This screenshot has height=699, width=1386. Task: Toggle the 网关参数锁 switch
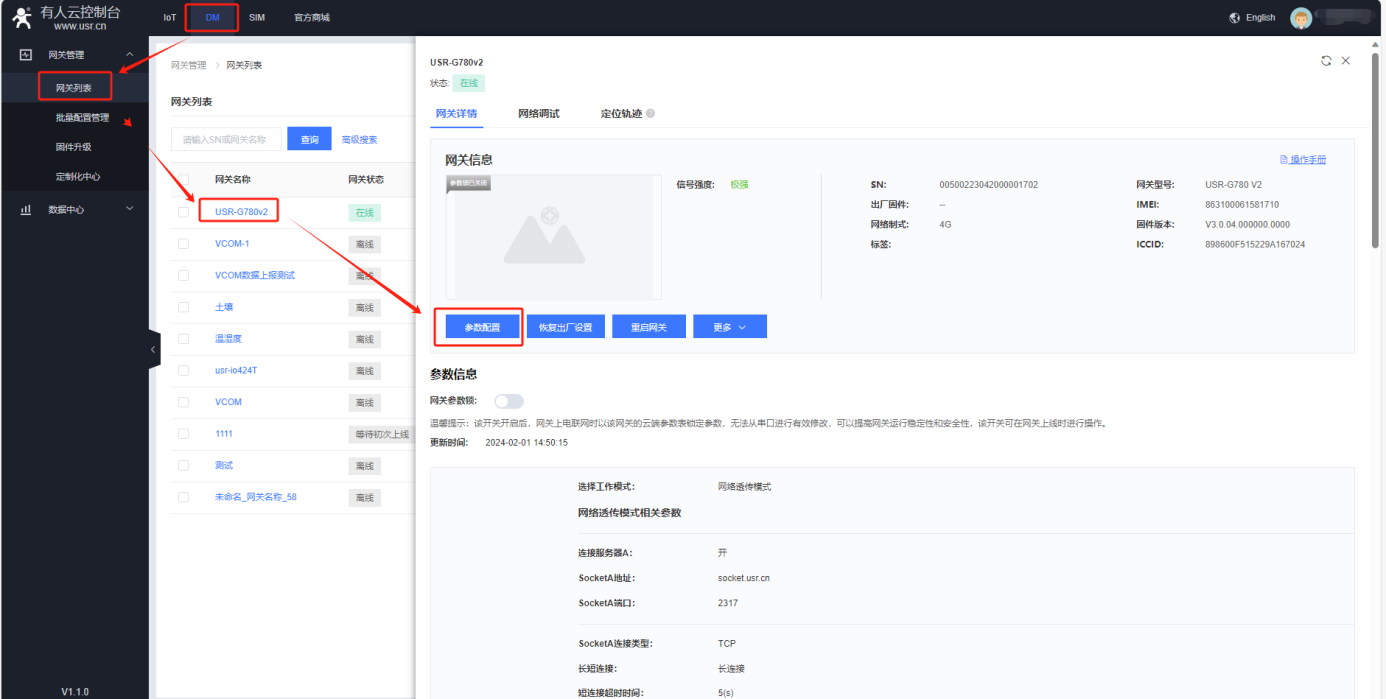[508, 401]
